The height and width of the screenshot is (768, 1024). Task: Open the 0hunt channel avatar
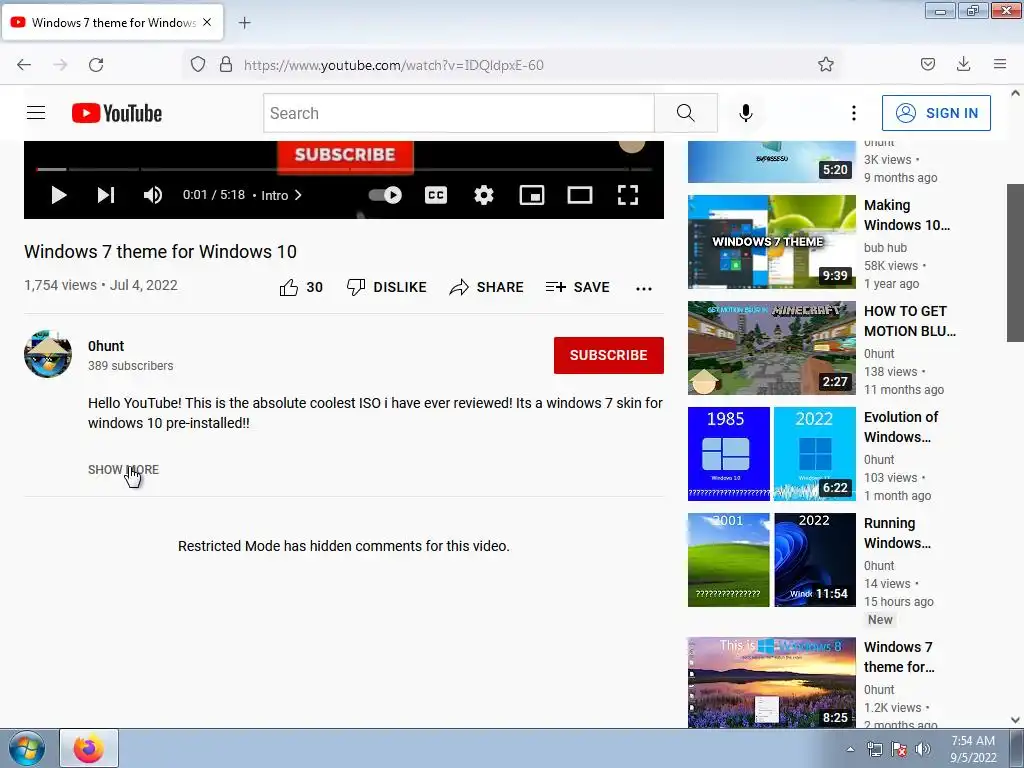coord(48,354)
